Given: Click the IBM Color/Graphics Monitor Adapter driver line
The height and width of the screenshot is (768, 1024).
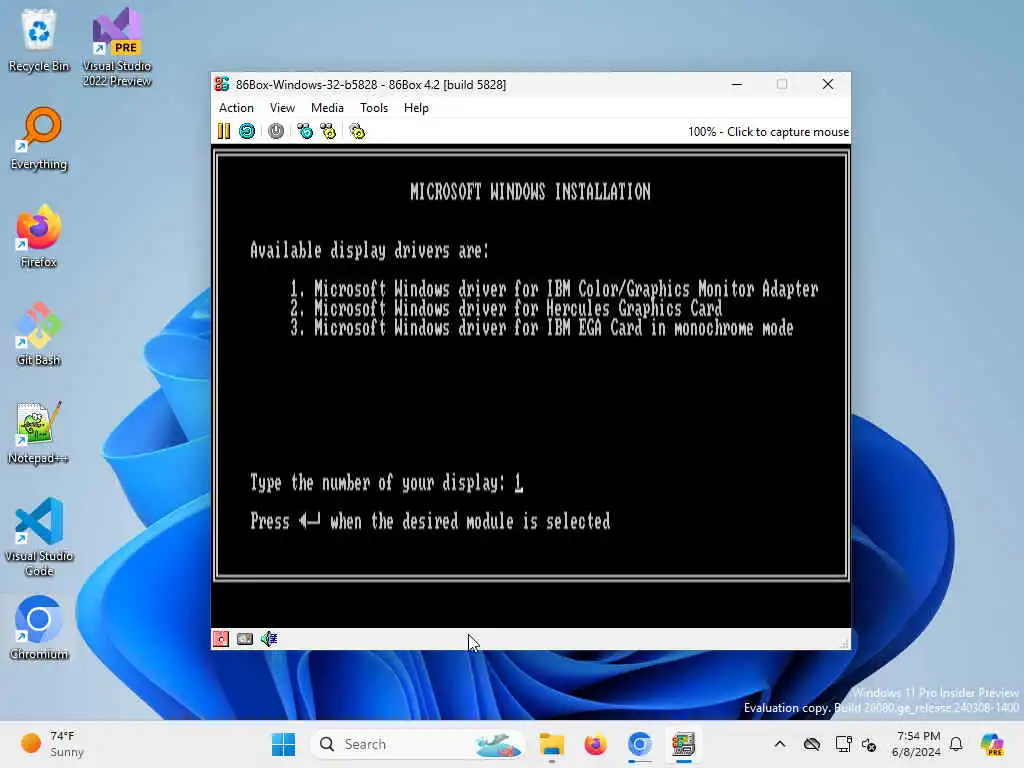Looking at the screenshot, I should [554, 289].
